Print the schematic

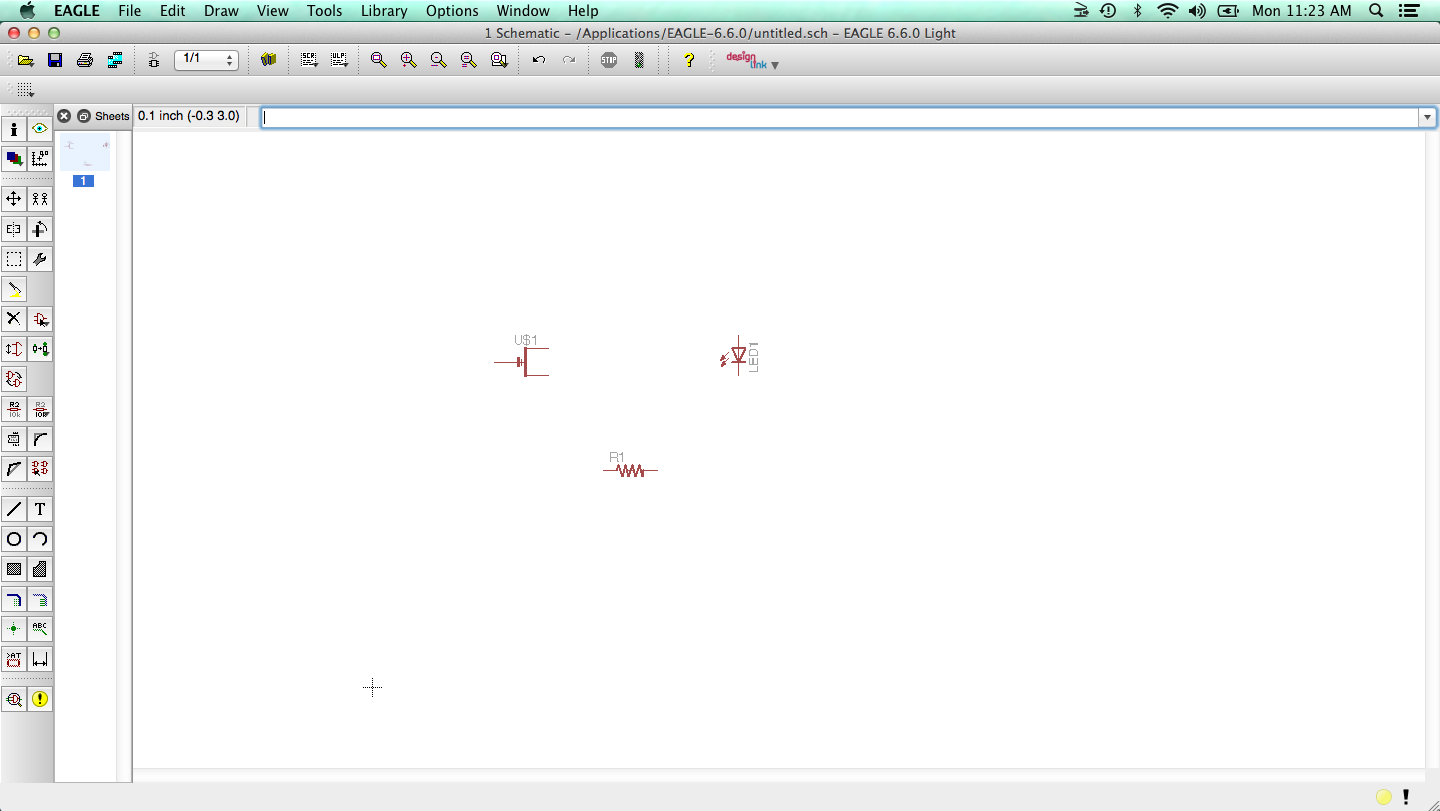[85, 60]
